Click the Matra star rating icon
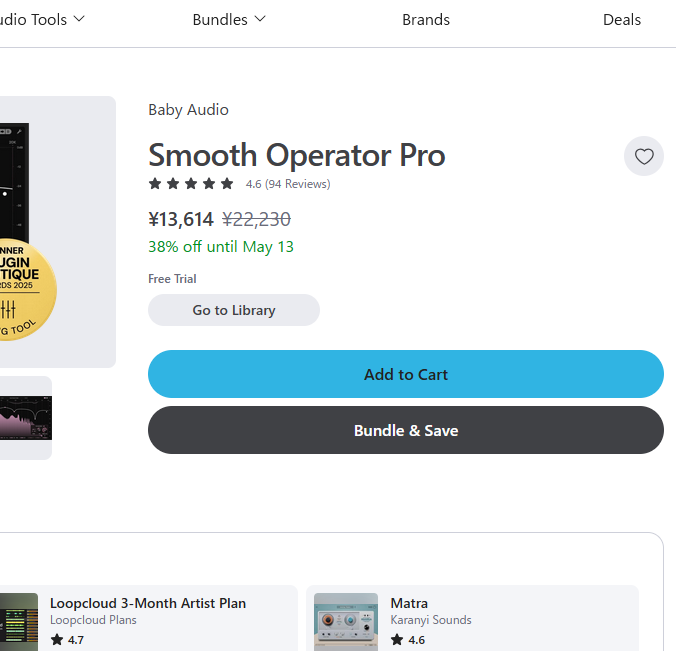Viewport: 676px width, 651px height. coord(397,640)
